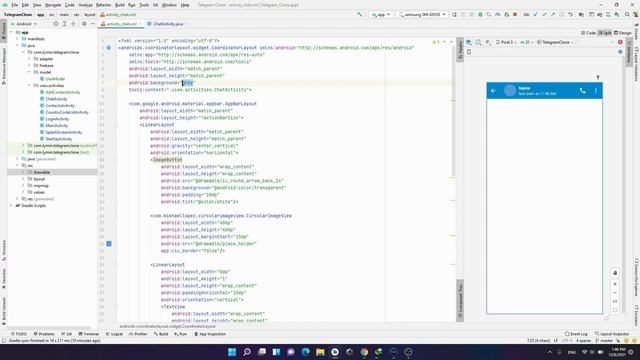Click the gutter drawable icon at place_holder line
The width and height of the screenshot is (640, 360).
point(109,244)
